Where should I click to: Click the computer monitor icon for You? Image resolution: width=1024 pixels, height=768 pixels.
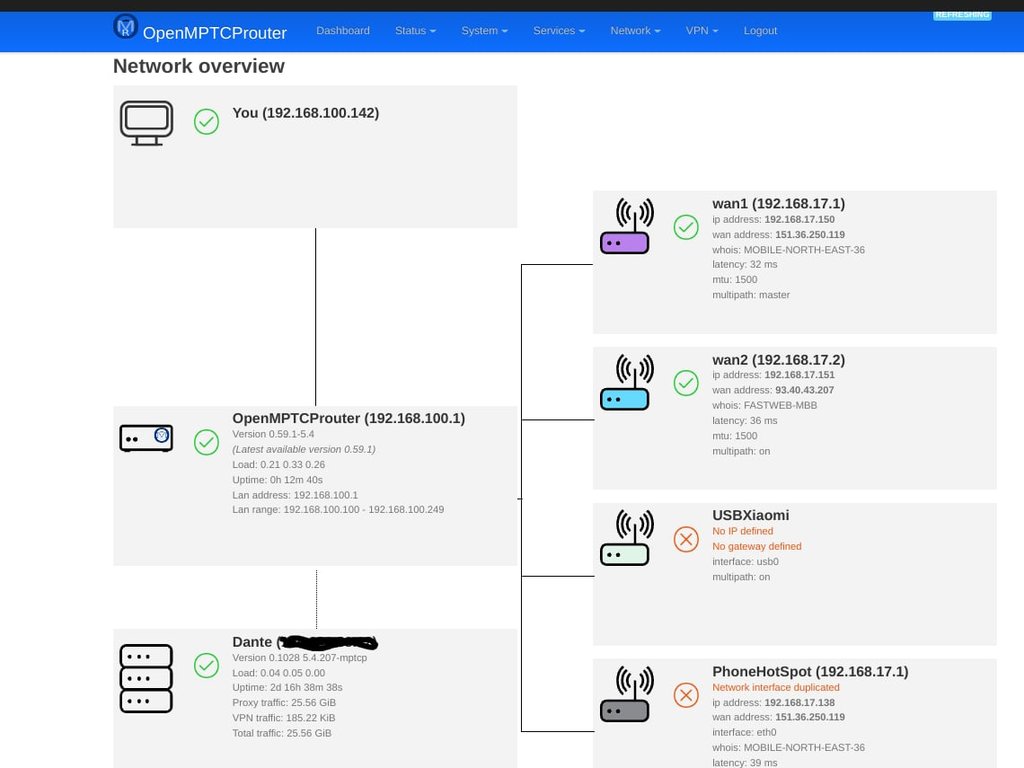pos(146,123)
